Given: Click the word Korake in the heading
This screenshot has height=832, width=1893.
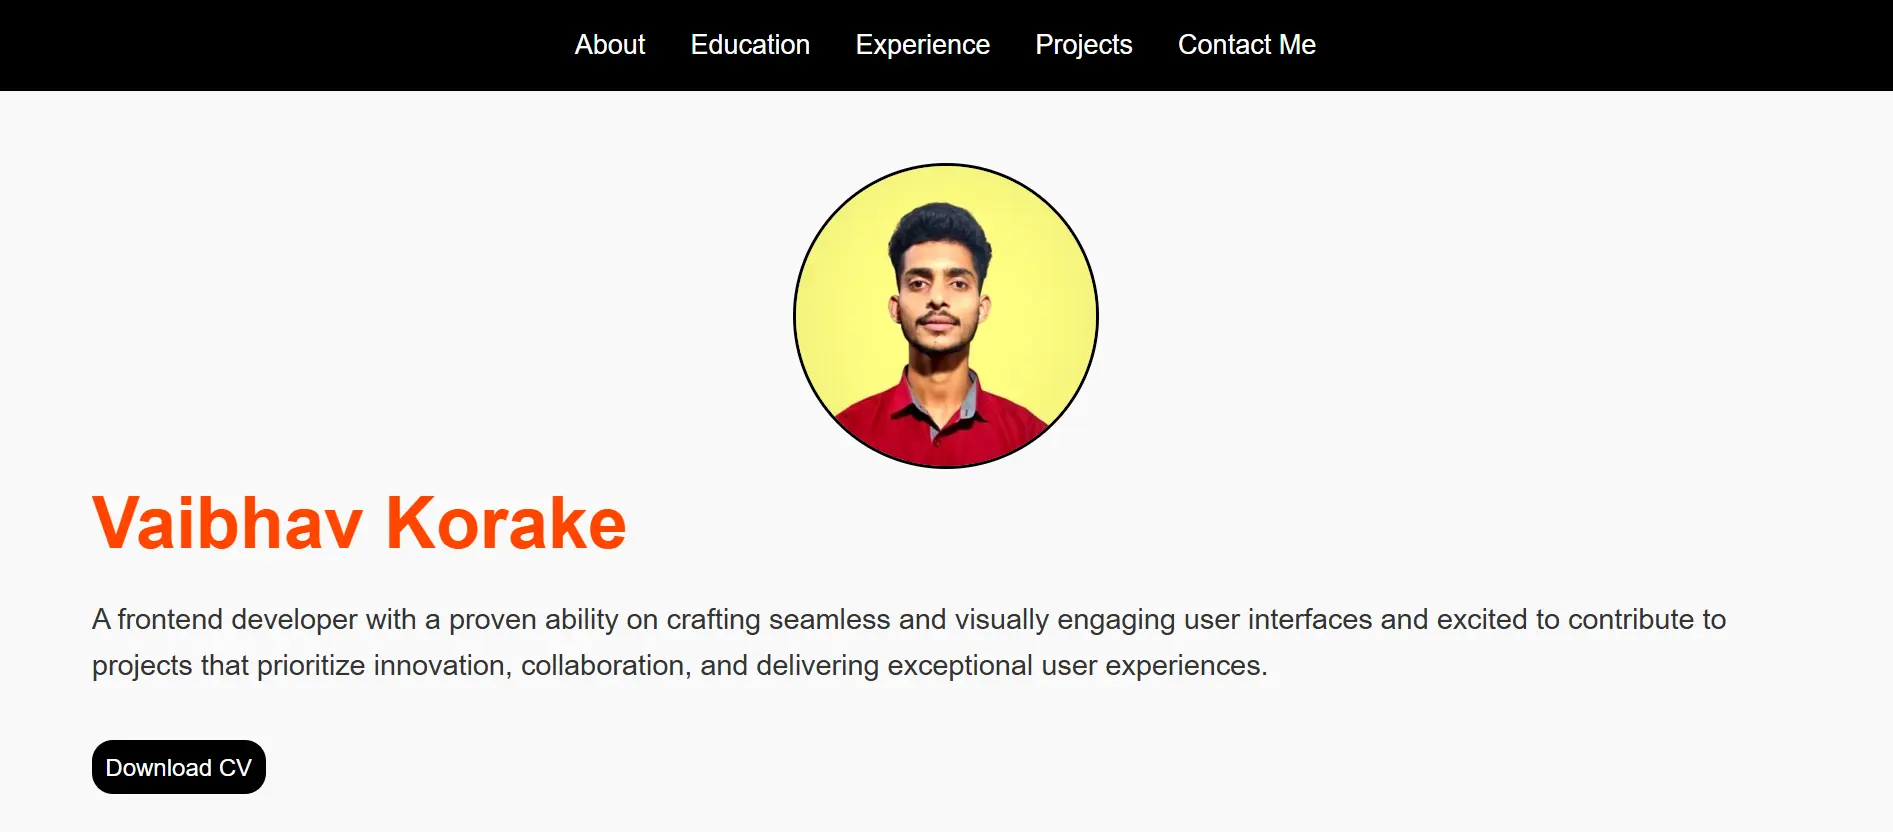Looking at the screenshot, I should click(x=506, y=523).
